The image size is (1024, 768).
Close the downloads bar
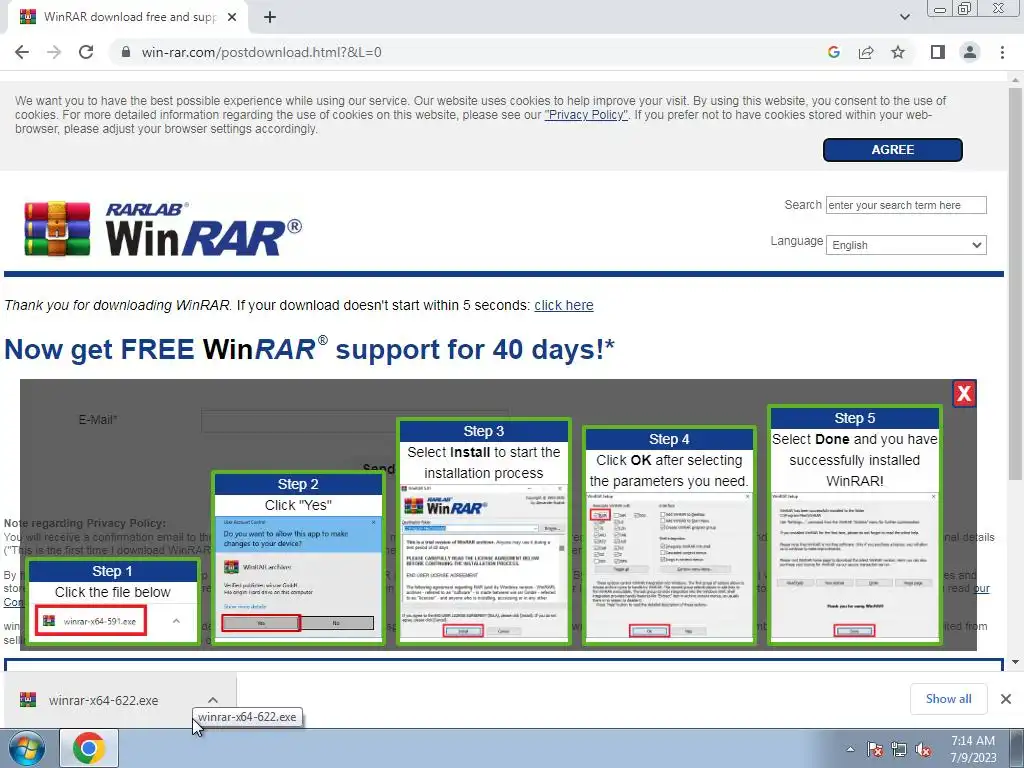coord(1006,699)
